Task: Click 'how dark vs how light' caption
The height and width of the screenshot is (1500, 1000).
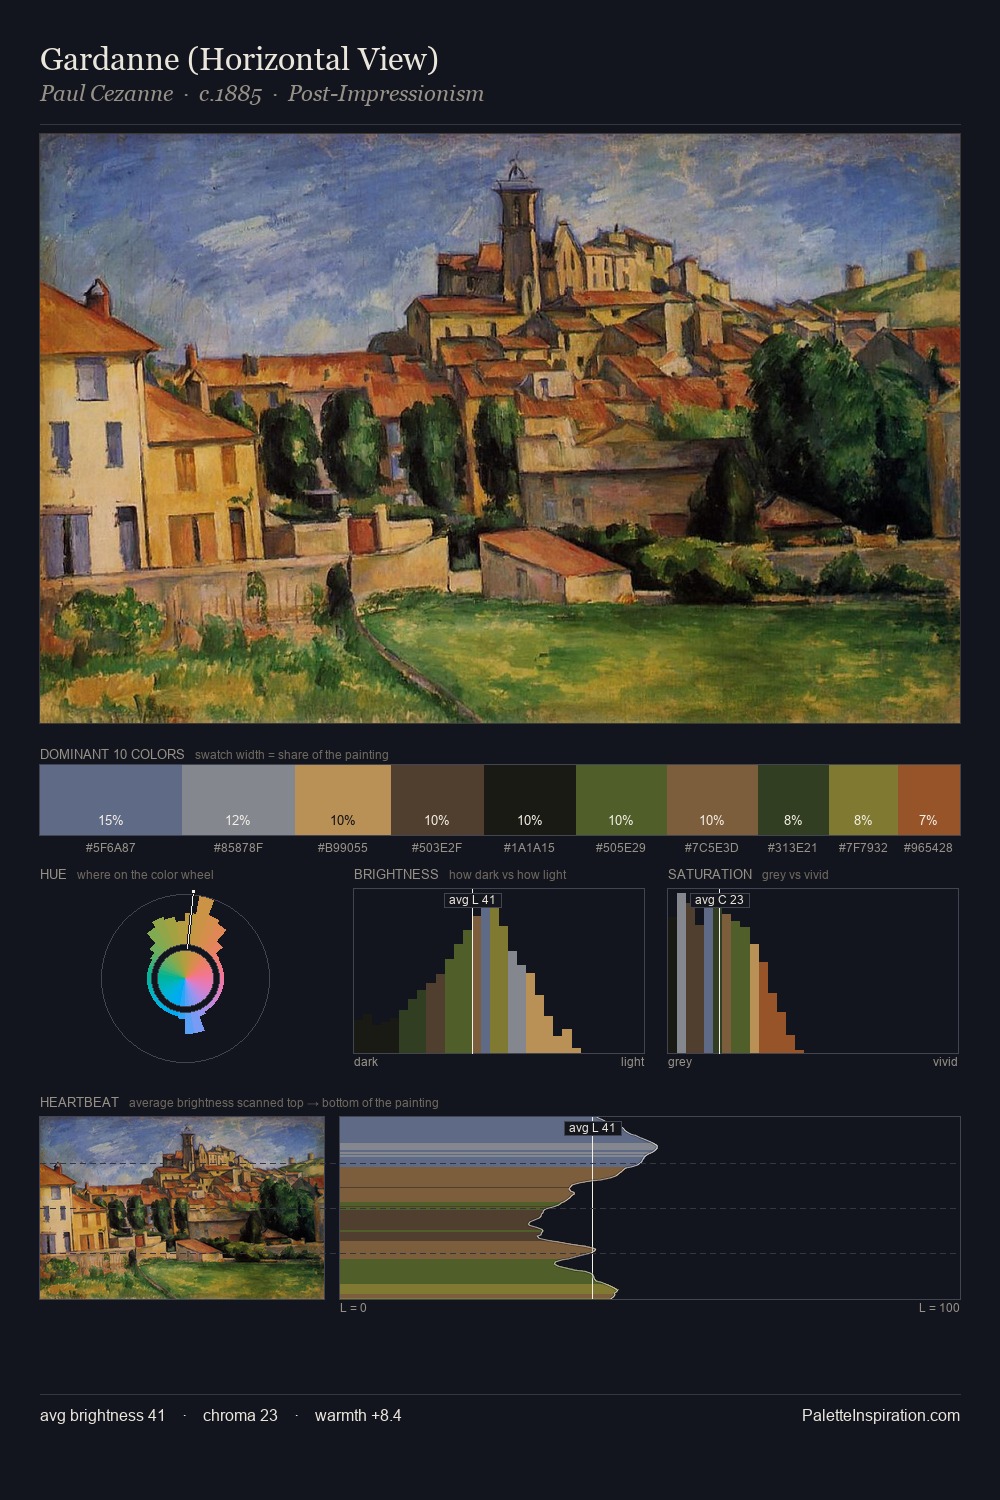Action: 507,875
